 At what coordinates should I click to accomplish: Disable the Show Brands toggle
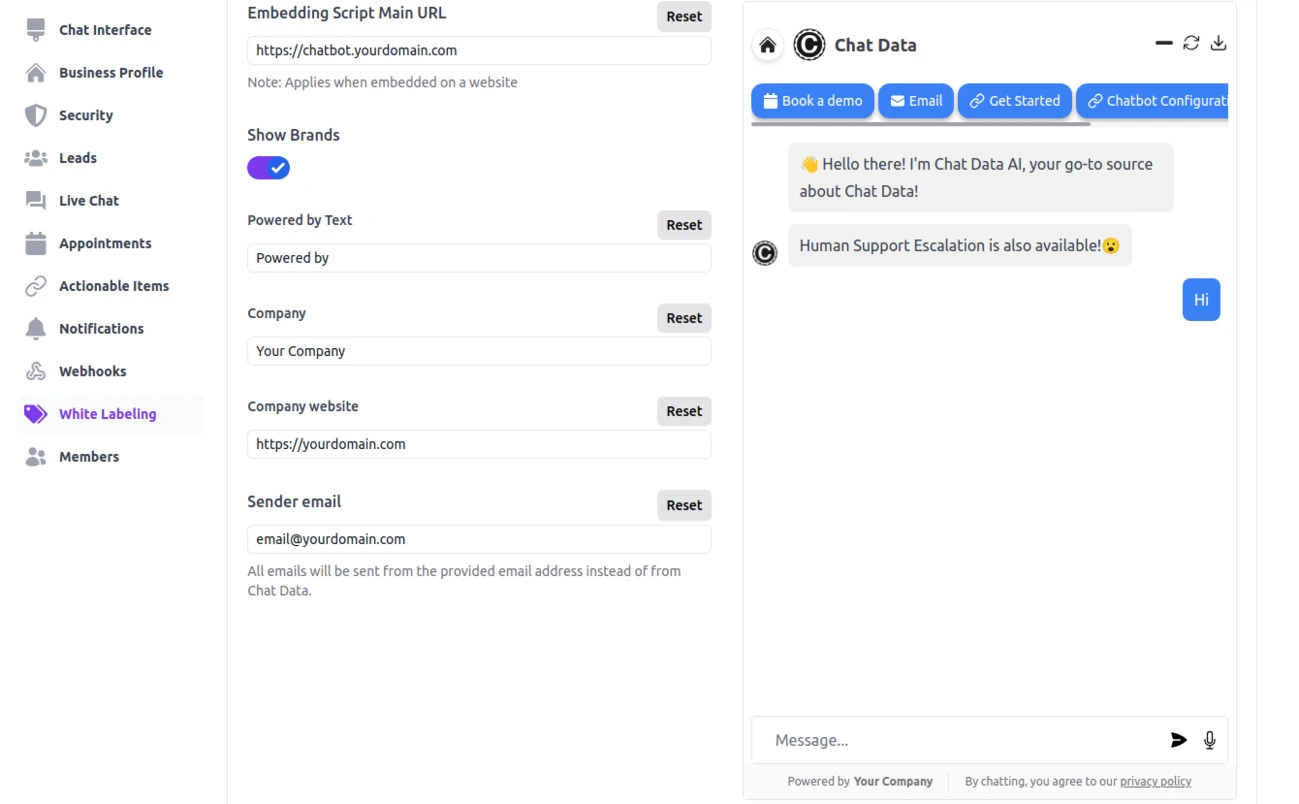(x=269, y=168)
